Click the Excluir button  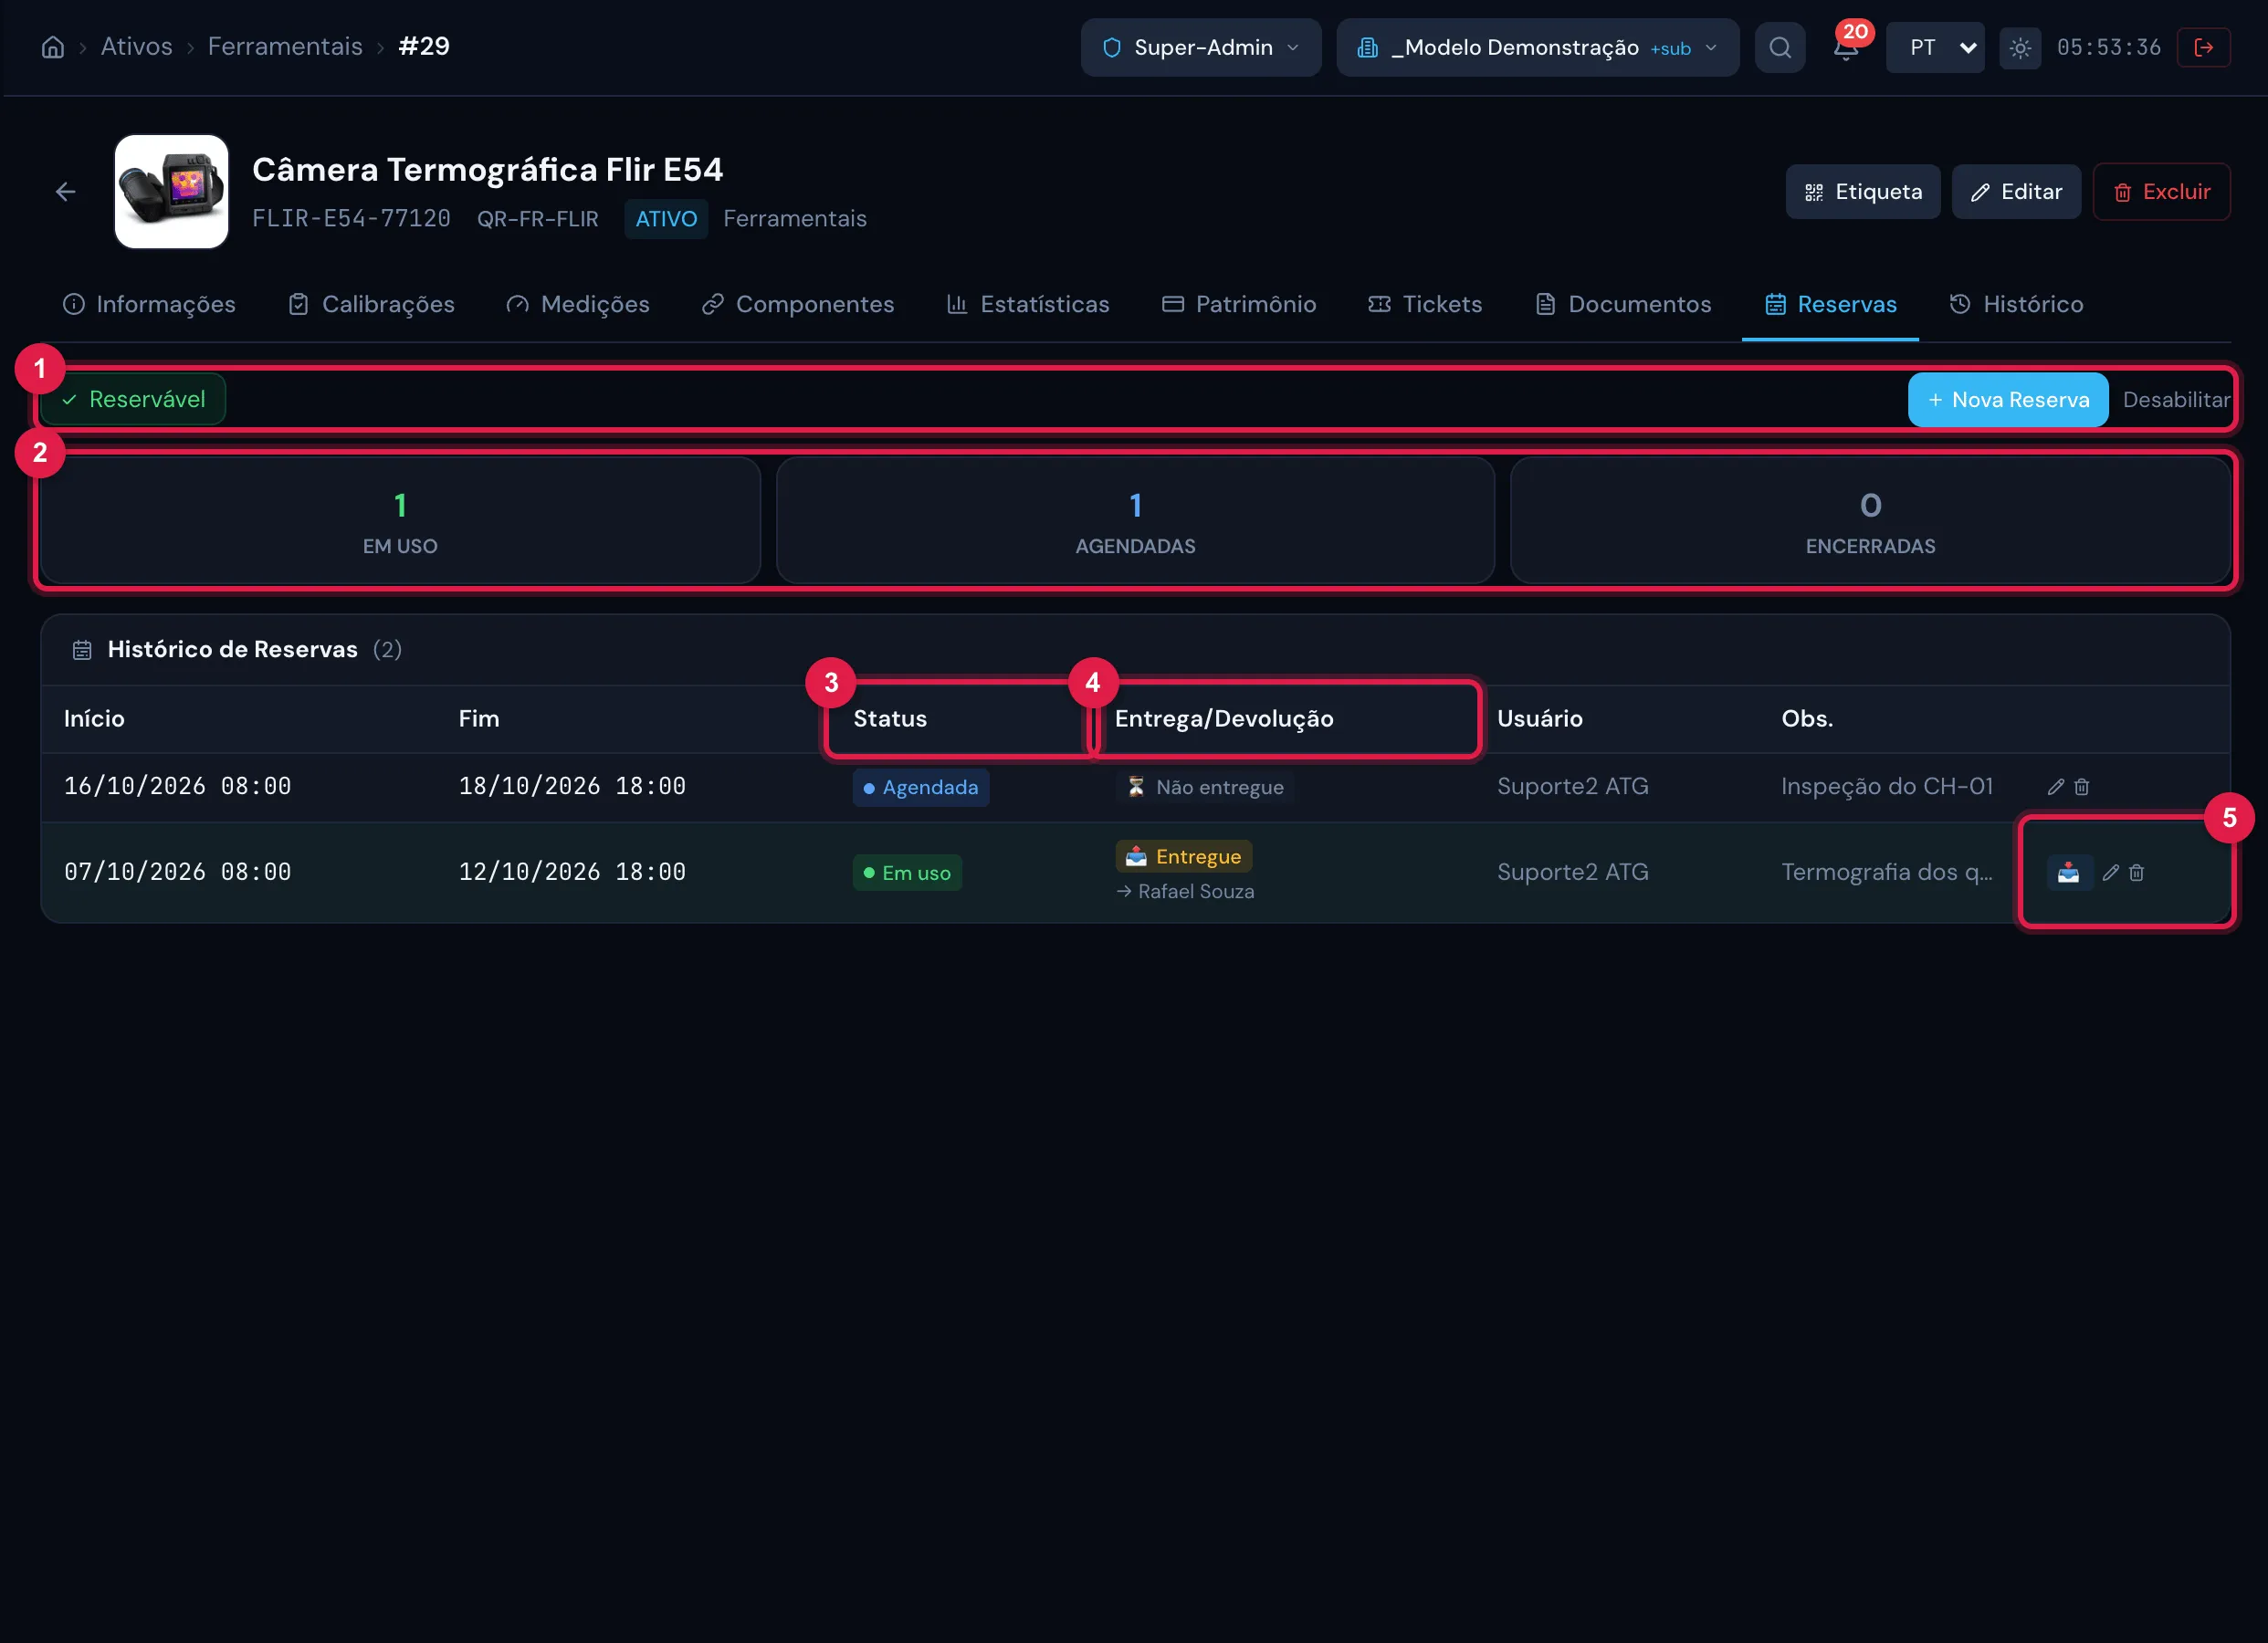[2161, 191]
